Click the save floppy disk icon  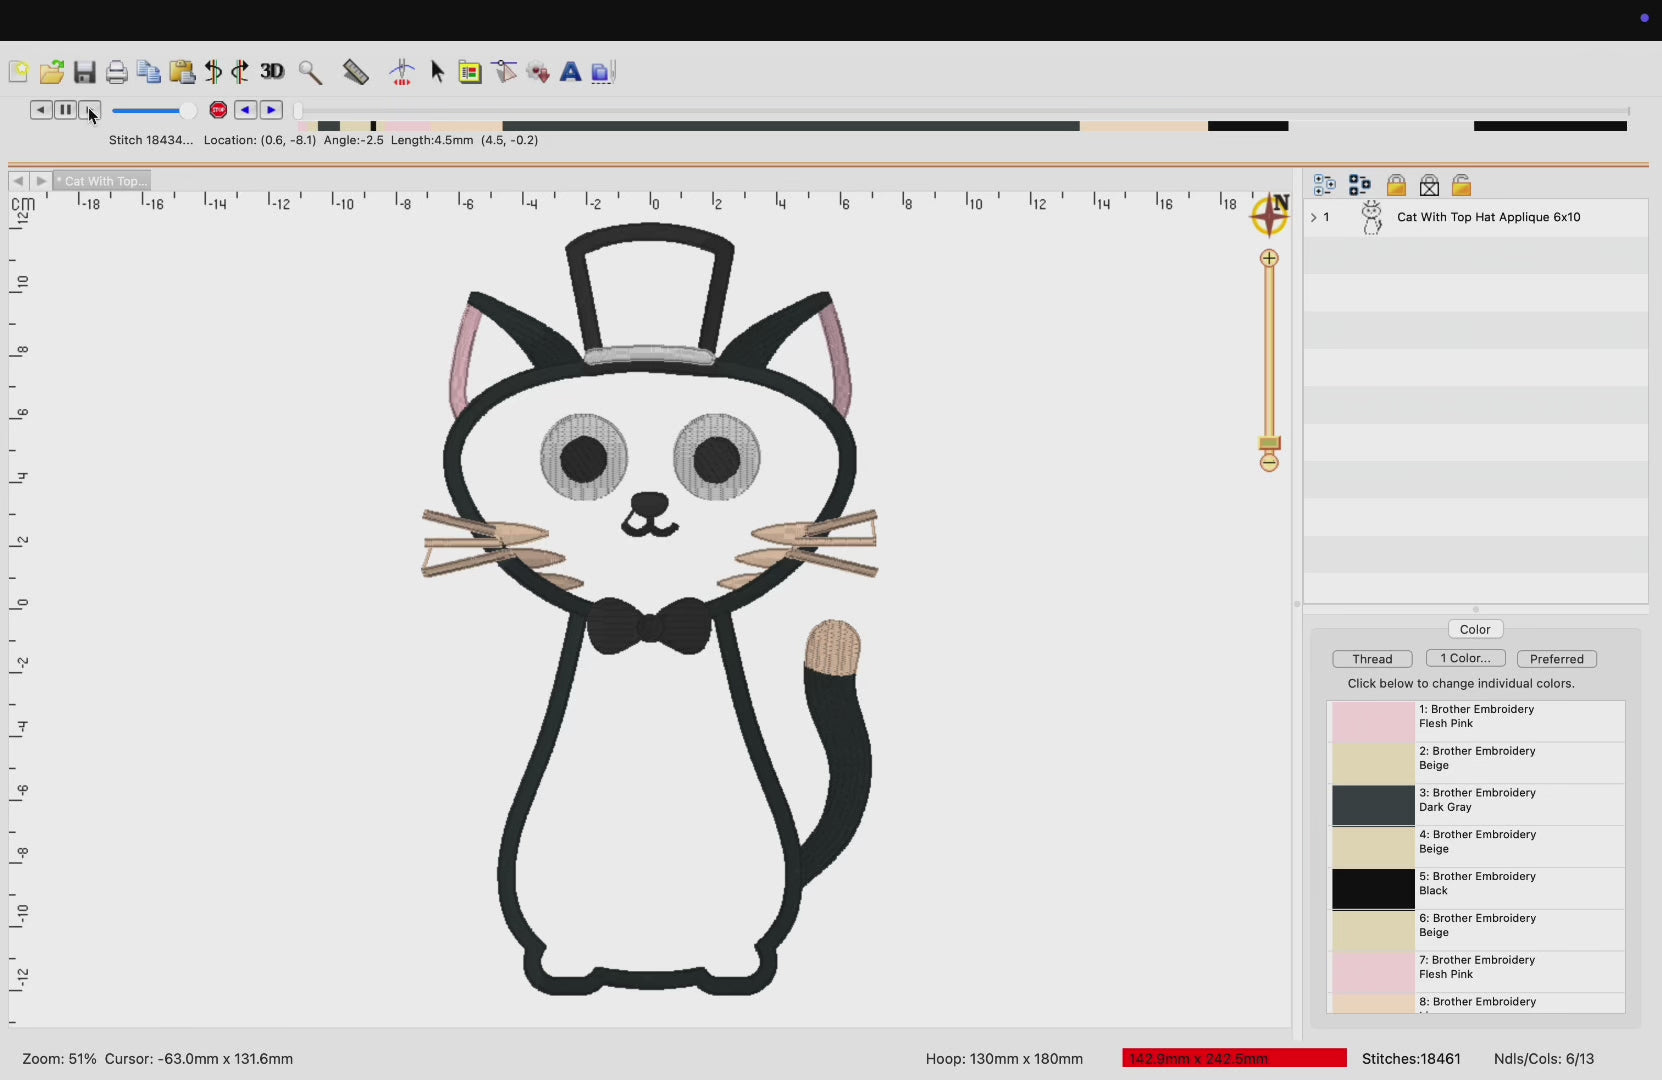[84, 72]
